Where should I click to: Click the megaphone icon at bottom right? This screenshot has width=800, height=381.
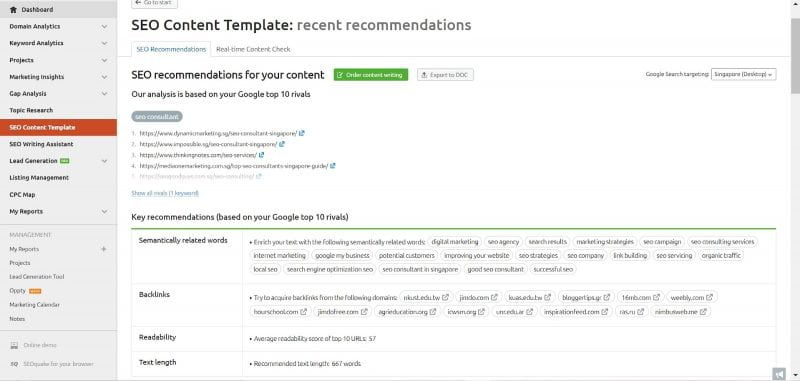[779, 374]
